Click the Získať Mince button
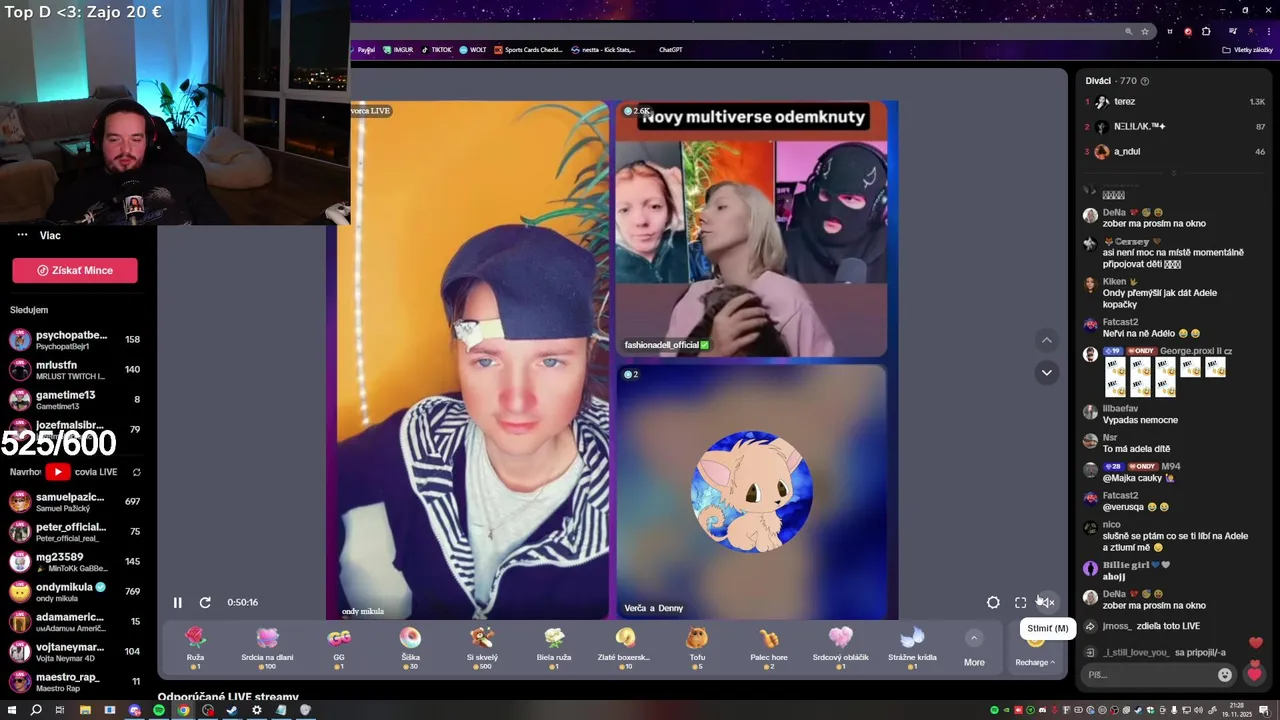This screenshot has height=720, width=1280. pos(75,270)
